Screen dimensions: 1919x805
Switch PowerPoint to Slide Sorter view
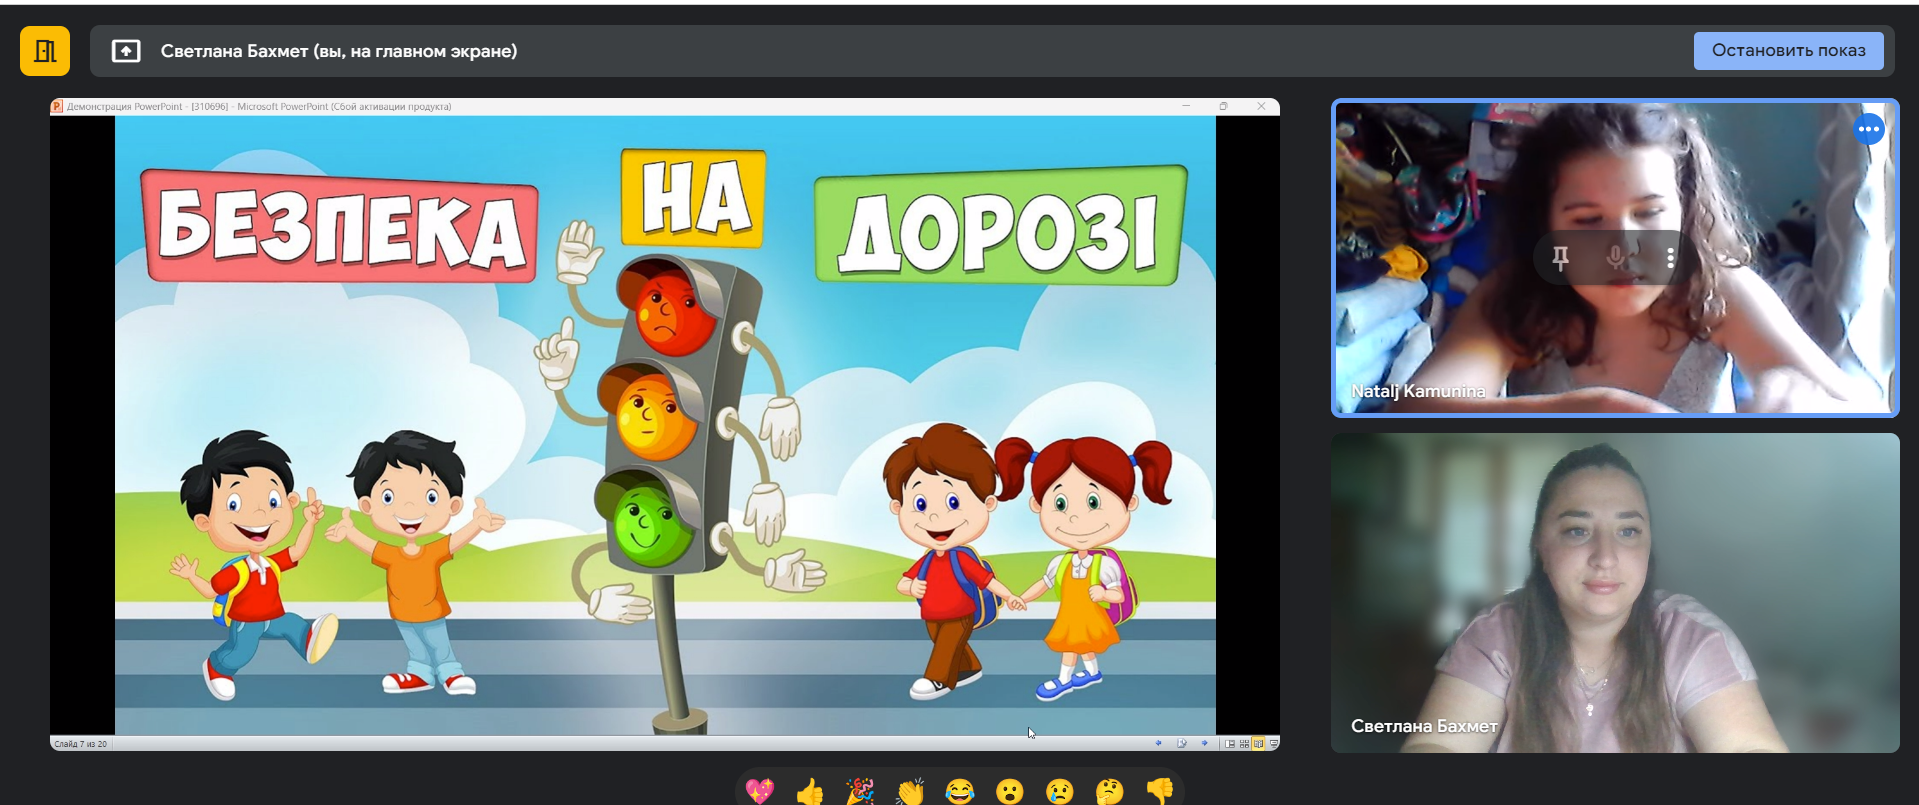tap(1244, 743)
